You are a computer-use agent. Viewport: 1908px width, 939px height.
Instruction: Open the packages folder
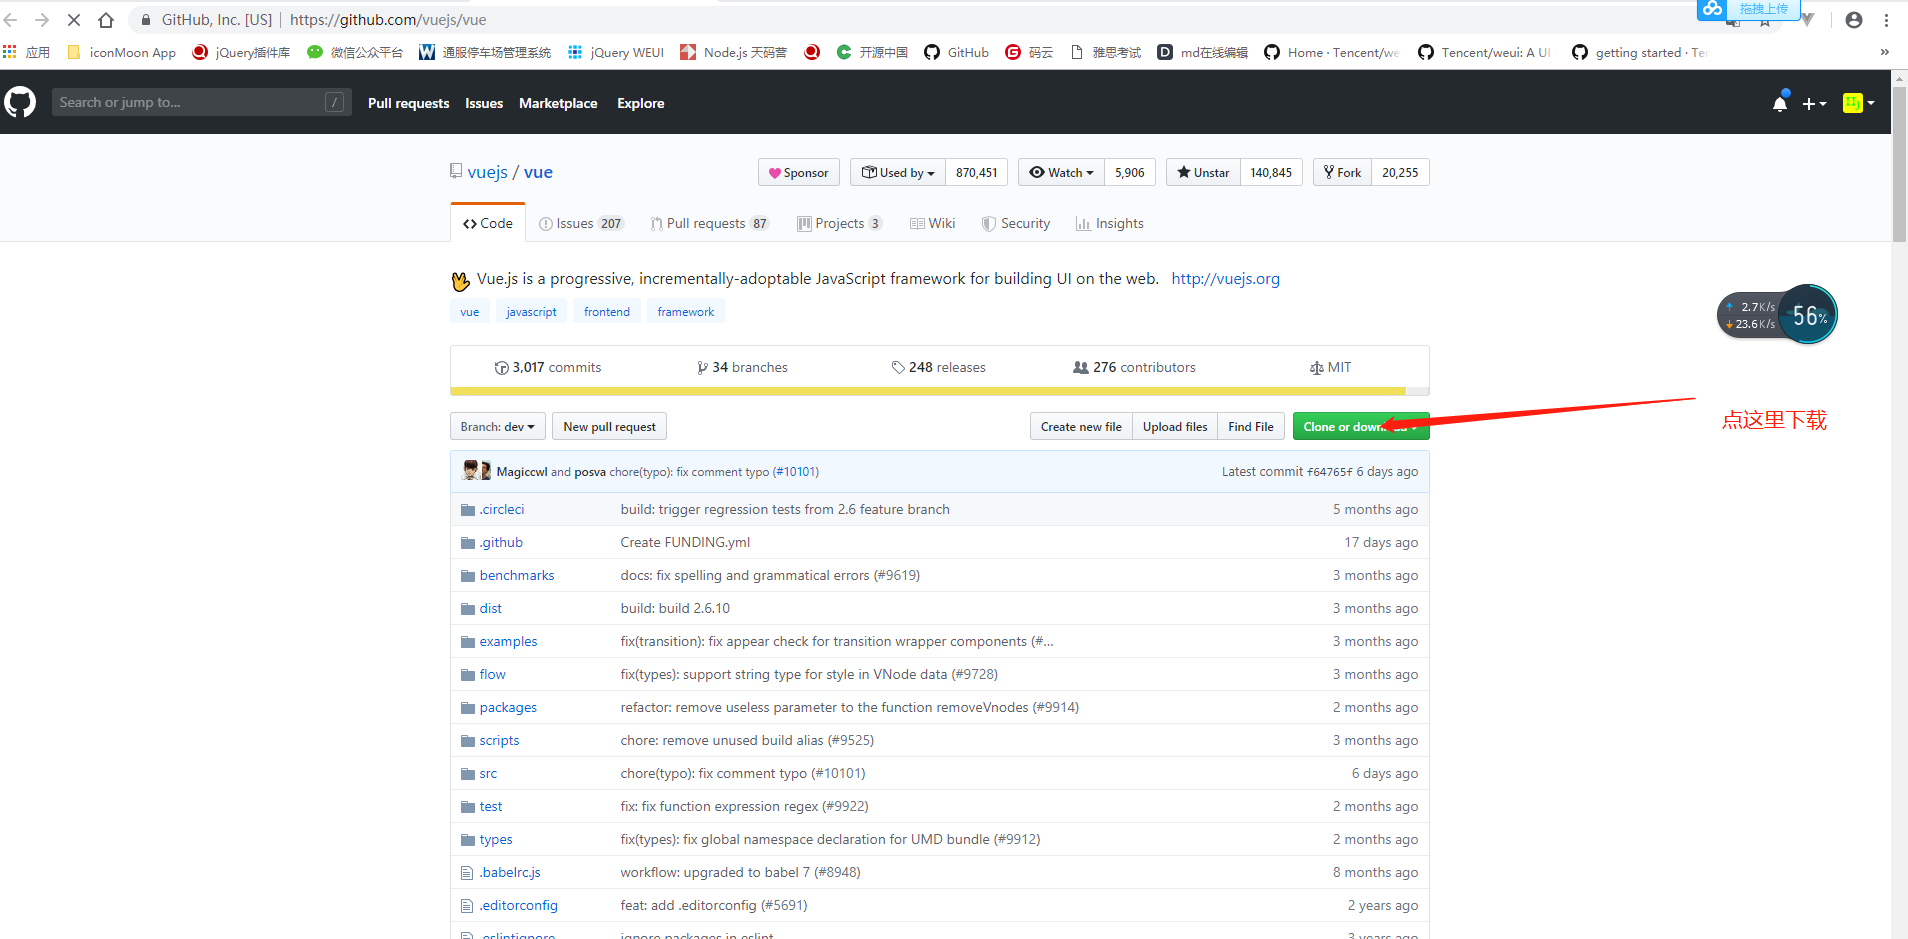(x=508, y=707)
